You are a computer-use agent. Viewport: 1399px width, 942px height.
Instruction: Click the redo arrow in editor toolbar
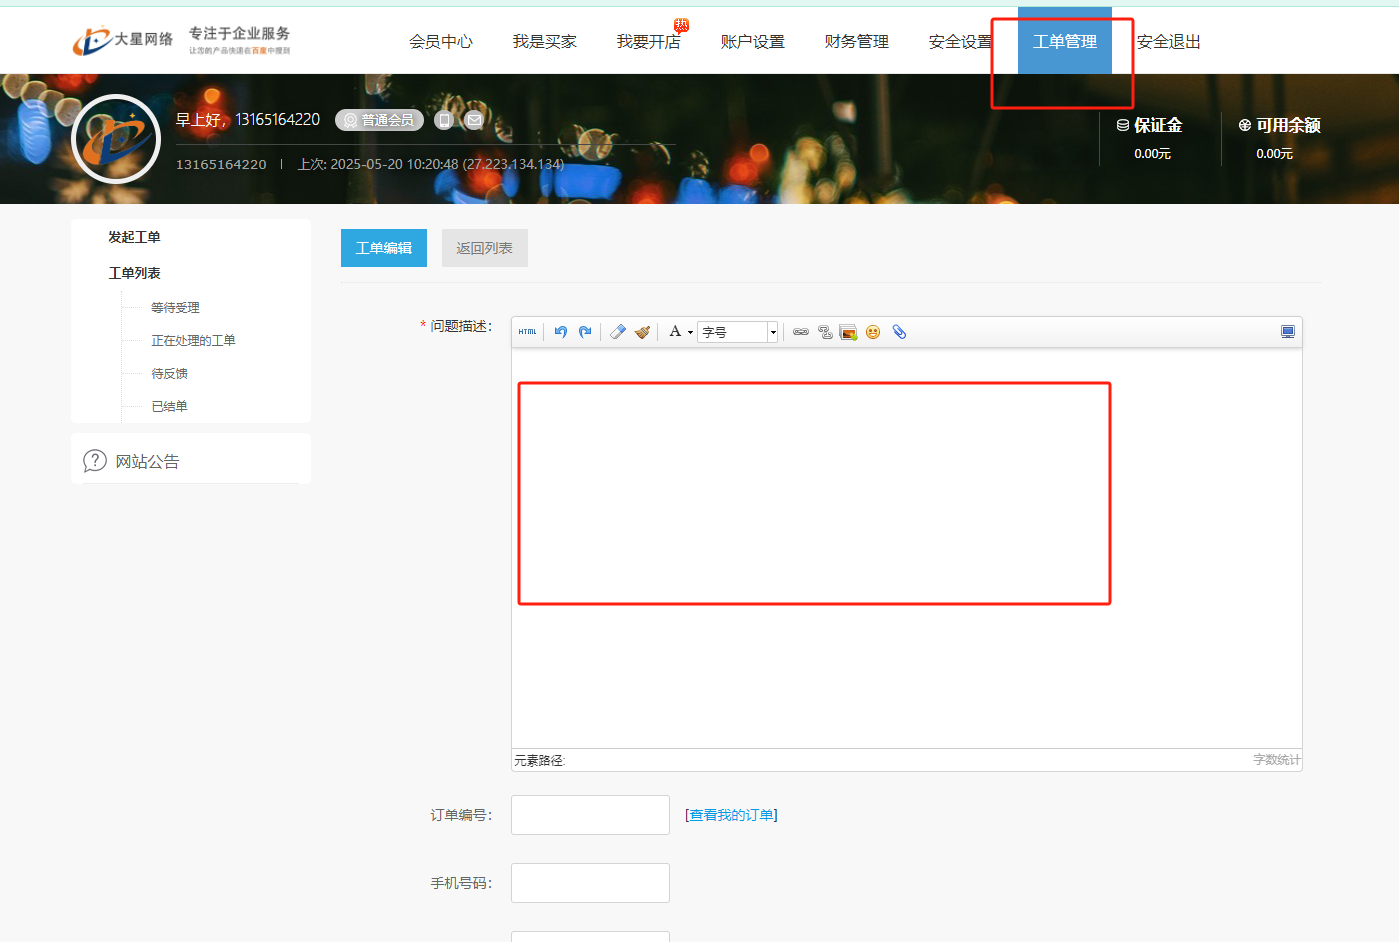pyautogui.click(x=585, y=332)
